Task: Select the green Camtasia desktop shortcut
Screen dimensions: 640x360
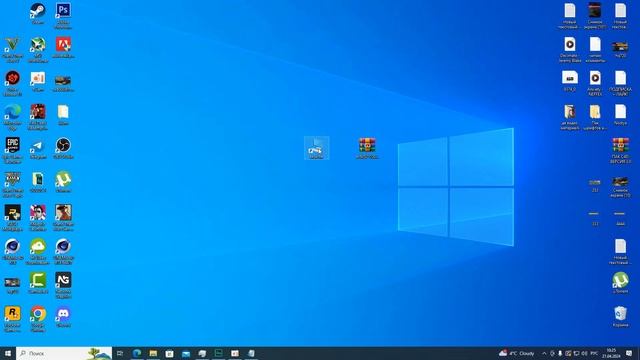Action: [38, 280]
